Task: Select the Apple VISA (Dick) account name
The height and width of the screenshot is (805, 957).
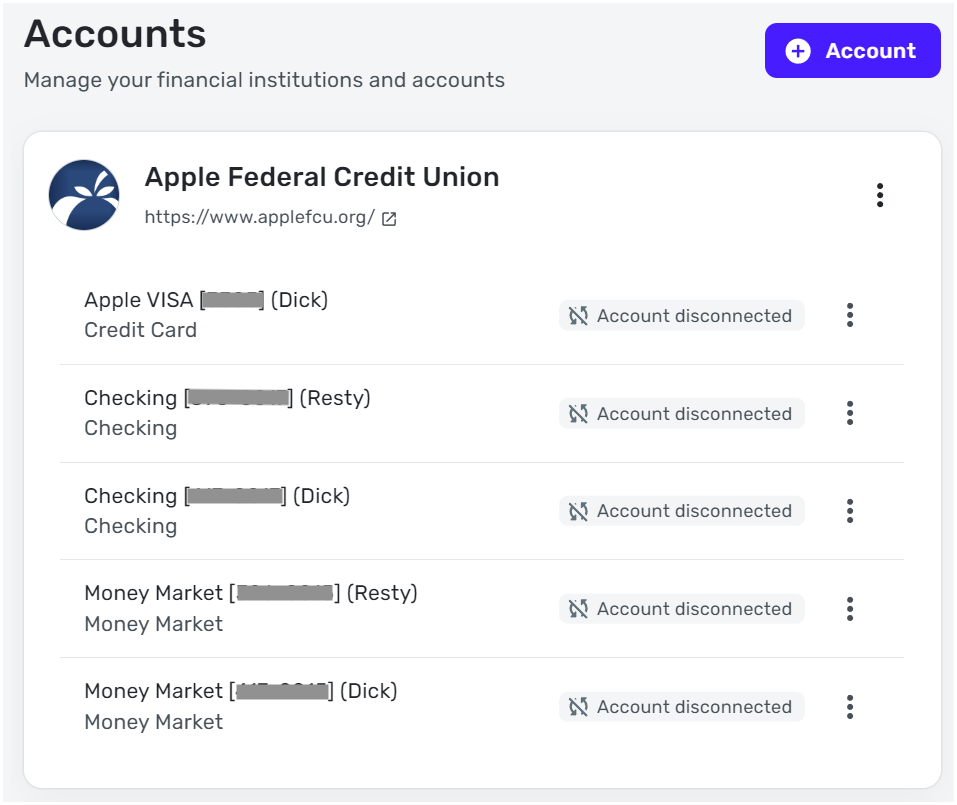Action: coord(206,299)
